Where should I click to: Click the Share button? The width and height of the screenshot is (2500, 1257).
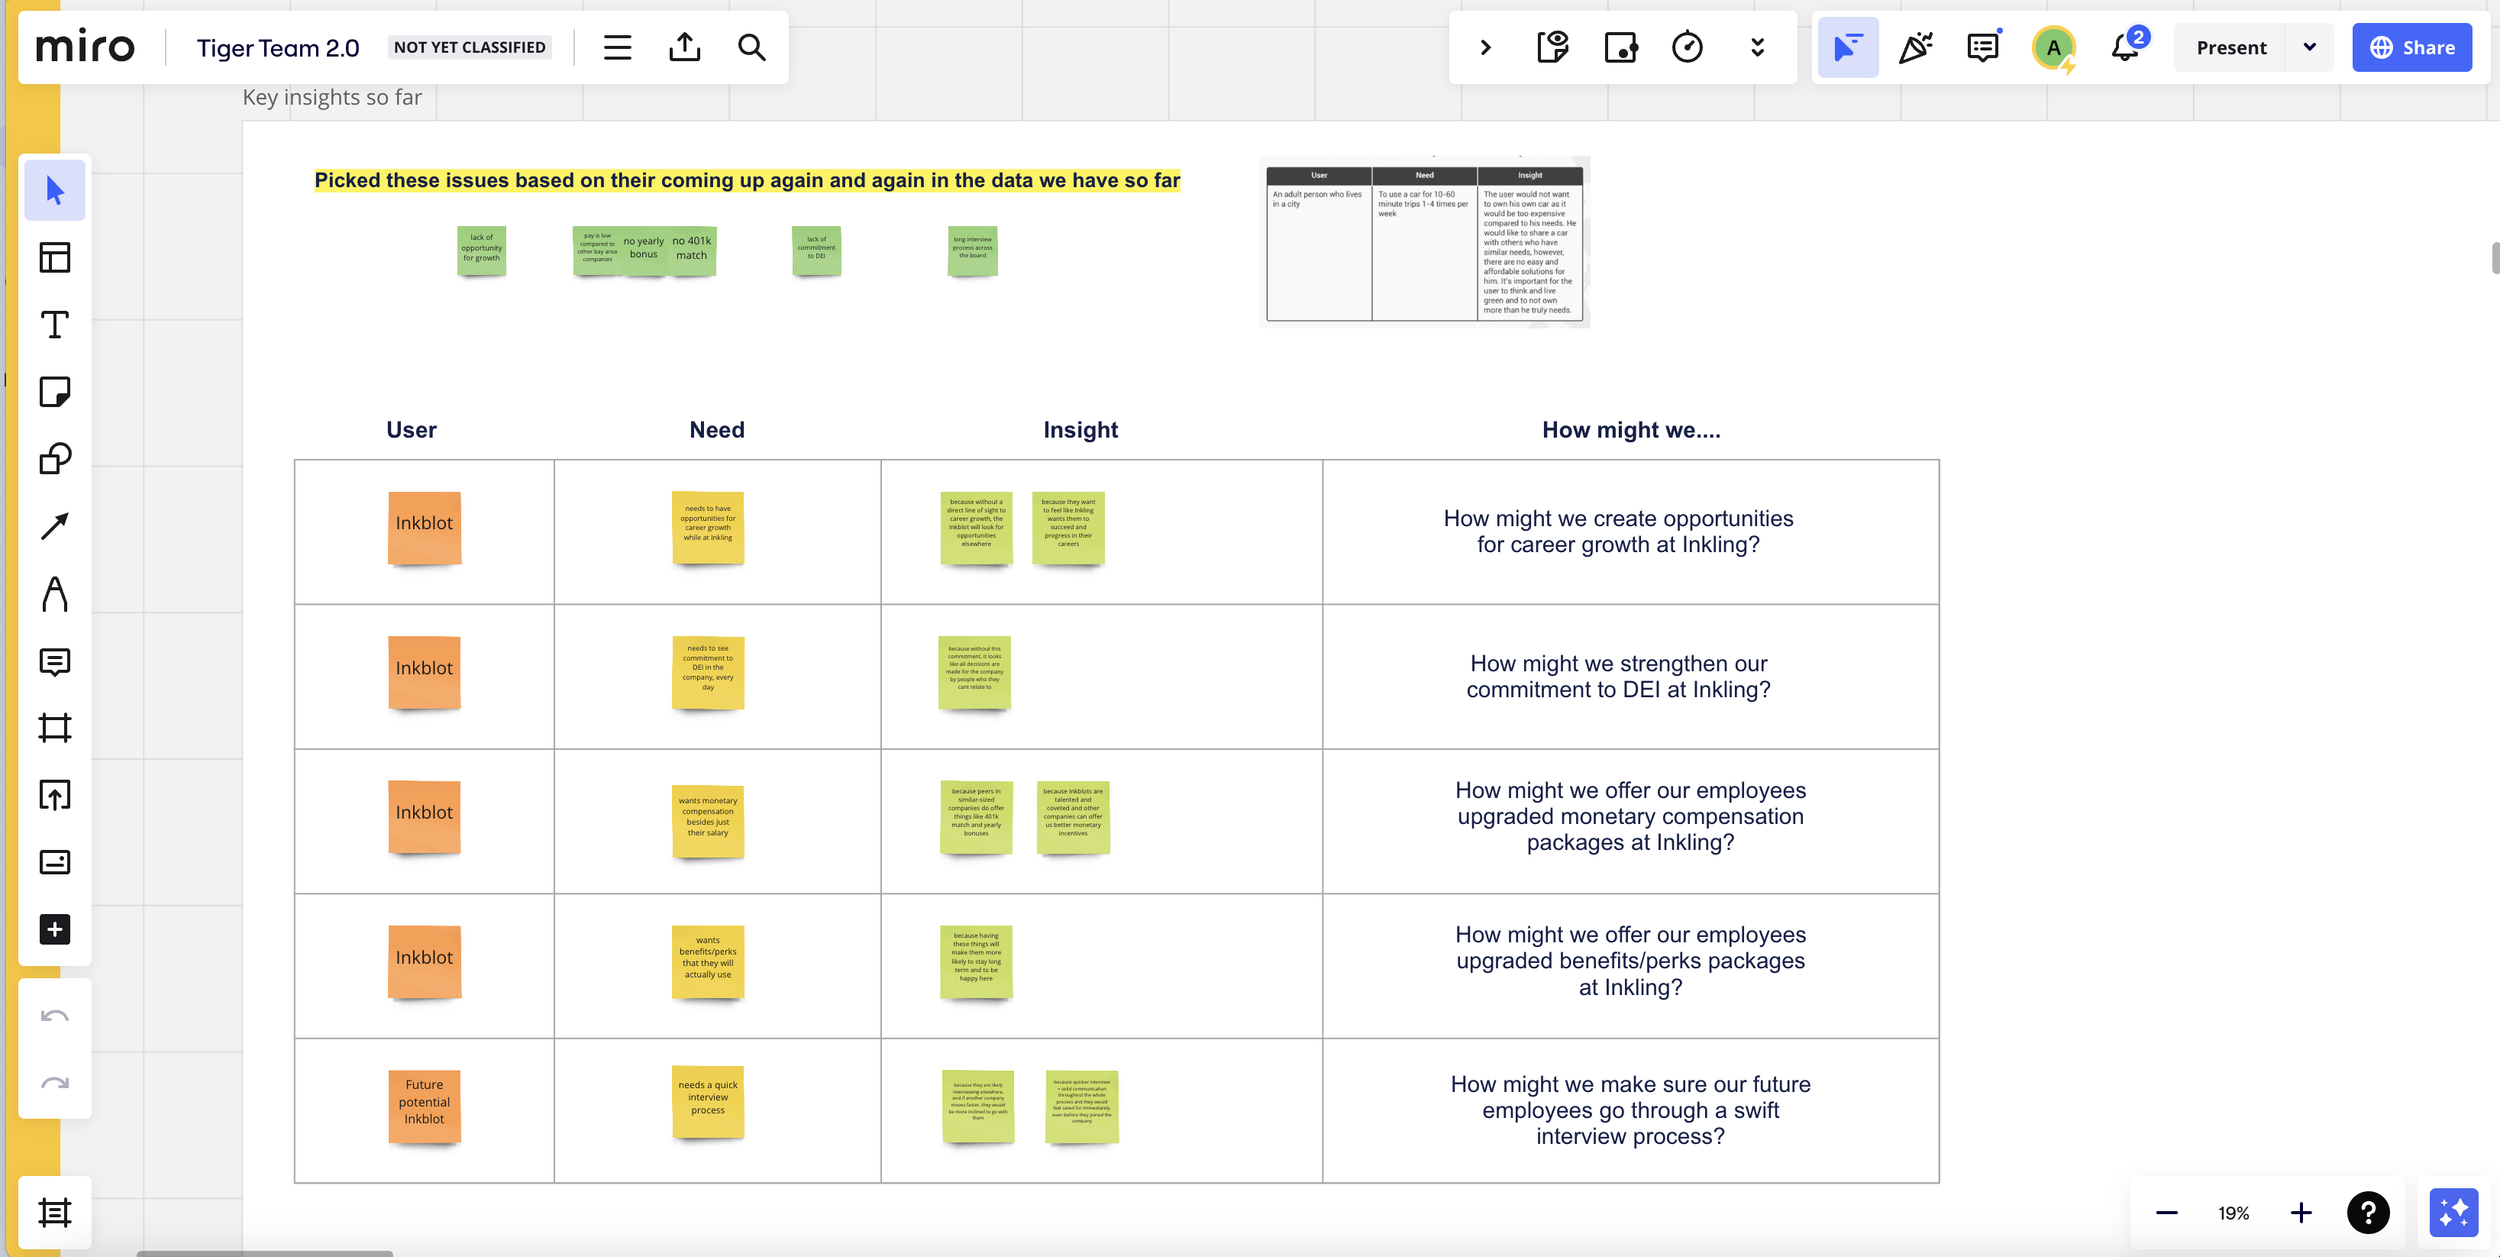(x=2412, y=48)
